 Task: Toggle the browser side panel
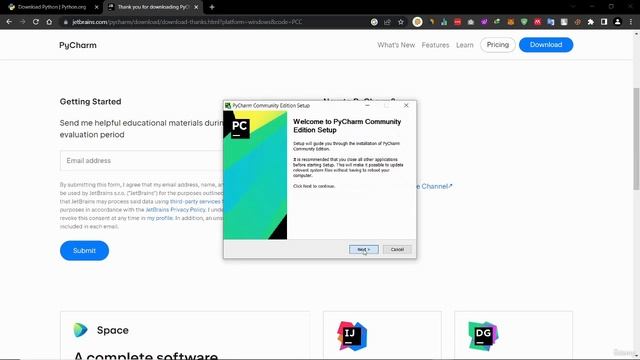click(x=604, y=22)
